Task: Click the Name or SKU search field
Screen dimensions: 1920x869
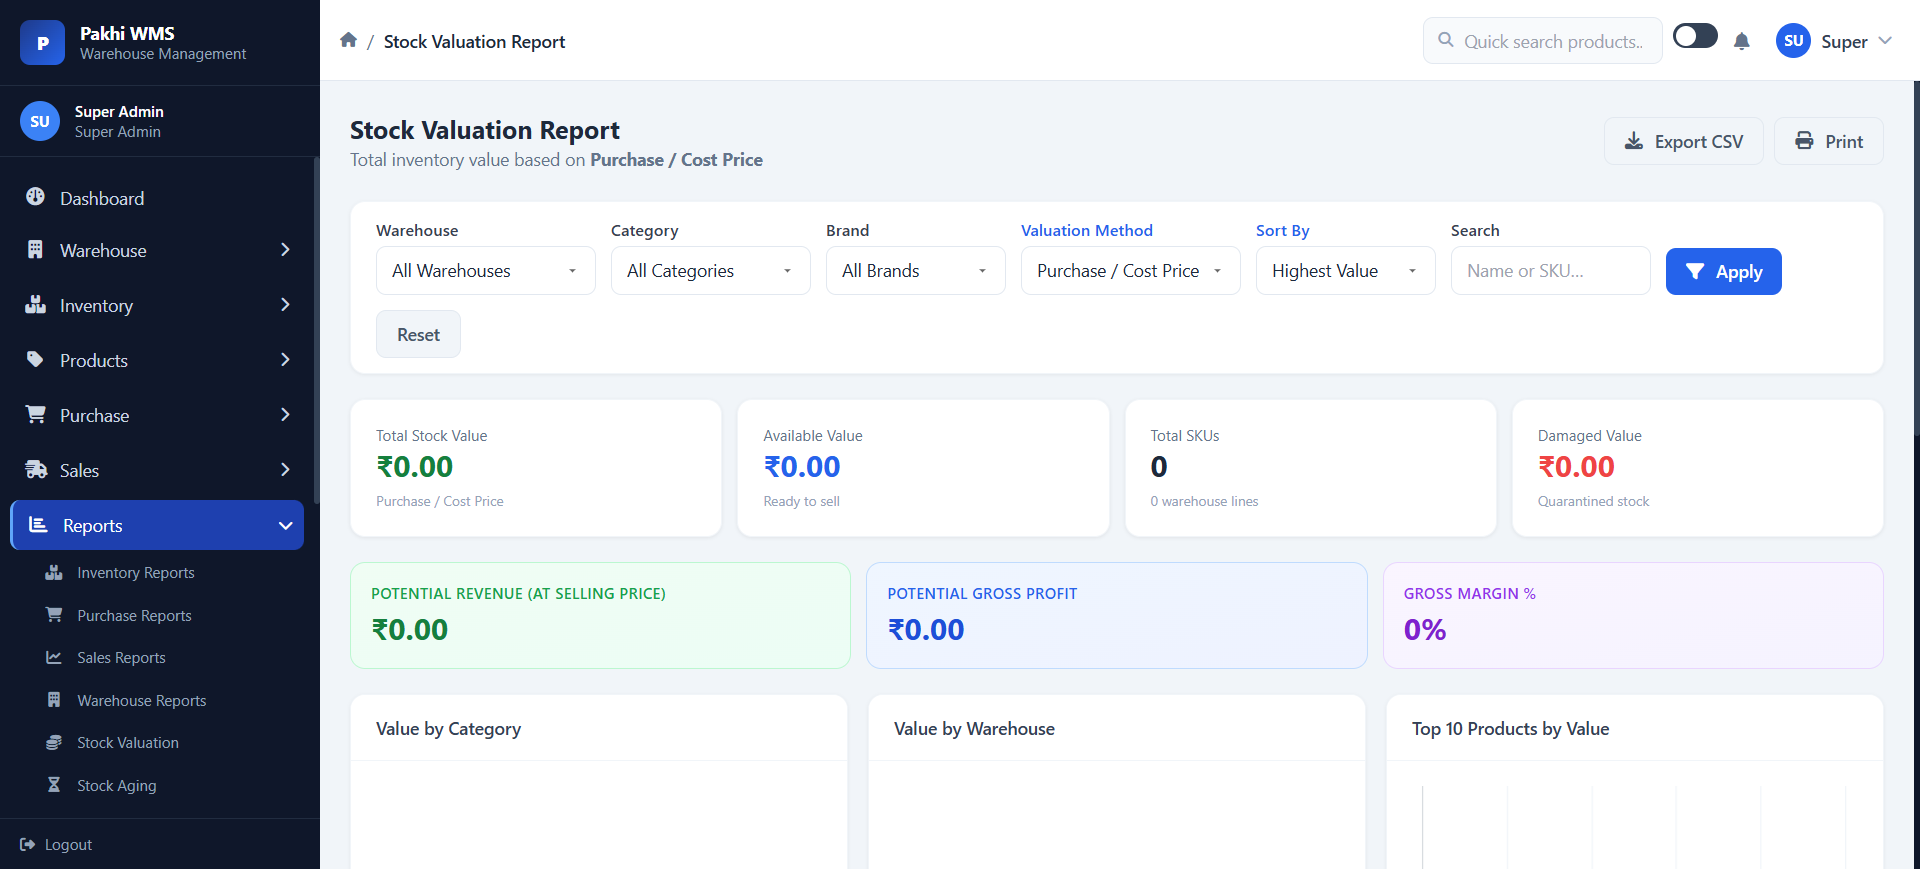Action: (1551, 271)
